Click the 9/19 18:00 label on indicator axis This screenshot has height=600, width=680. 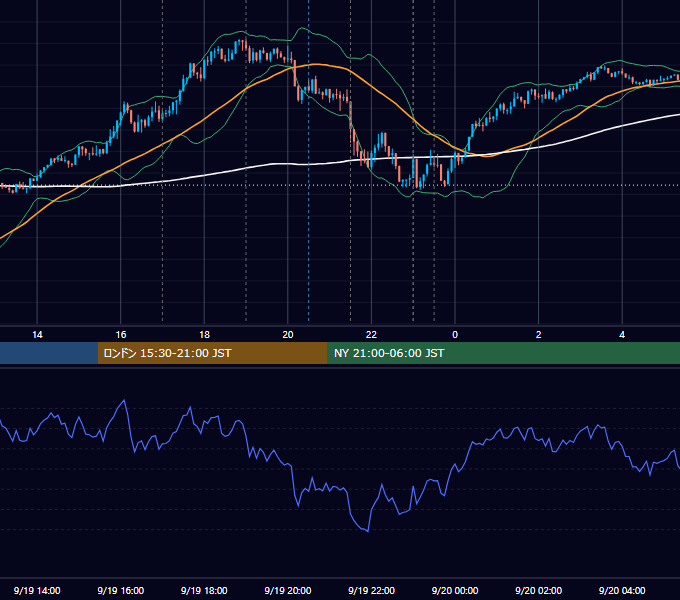coord(204,590)
